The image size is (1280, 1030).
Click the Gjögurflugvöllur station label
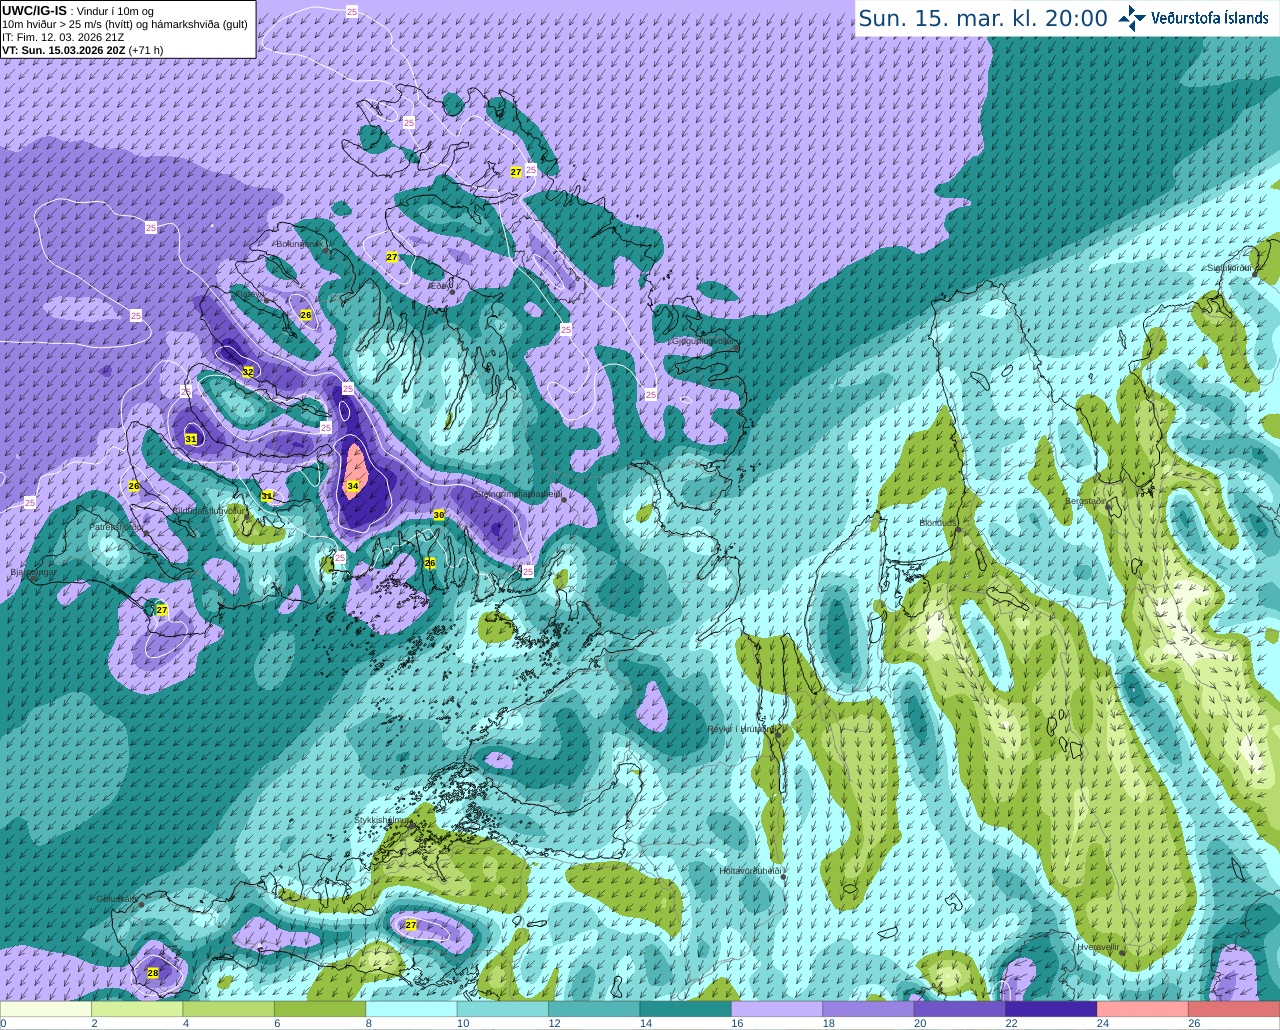click(x=702, y=340)
